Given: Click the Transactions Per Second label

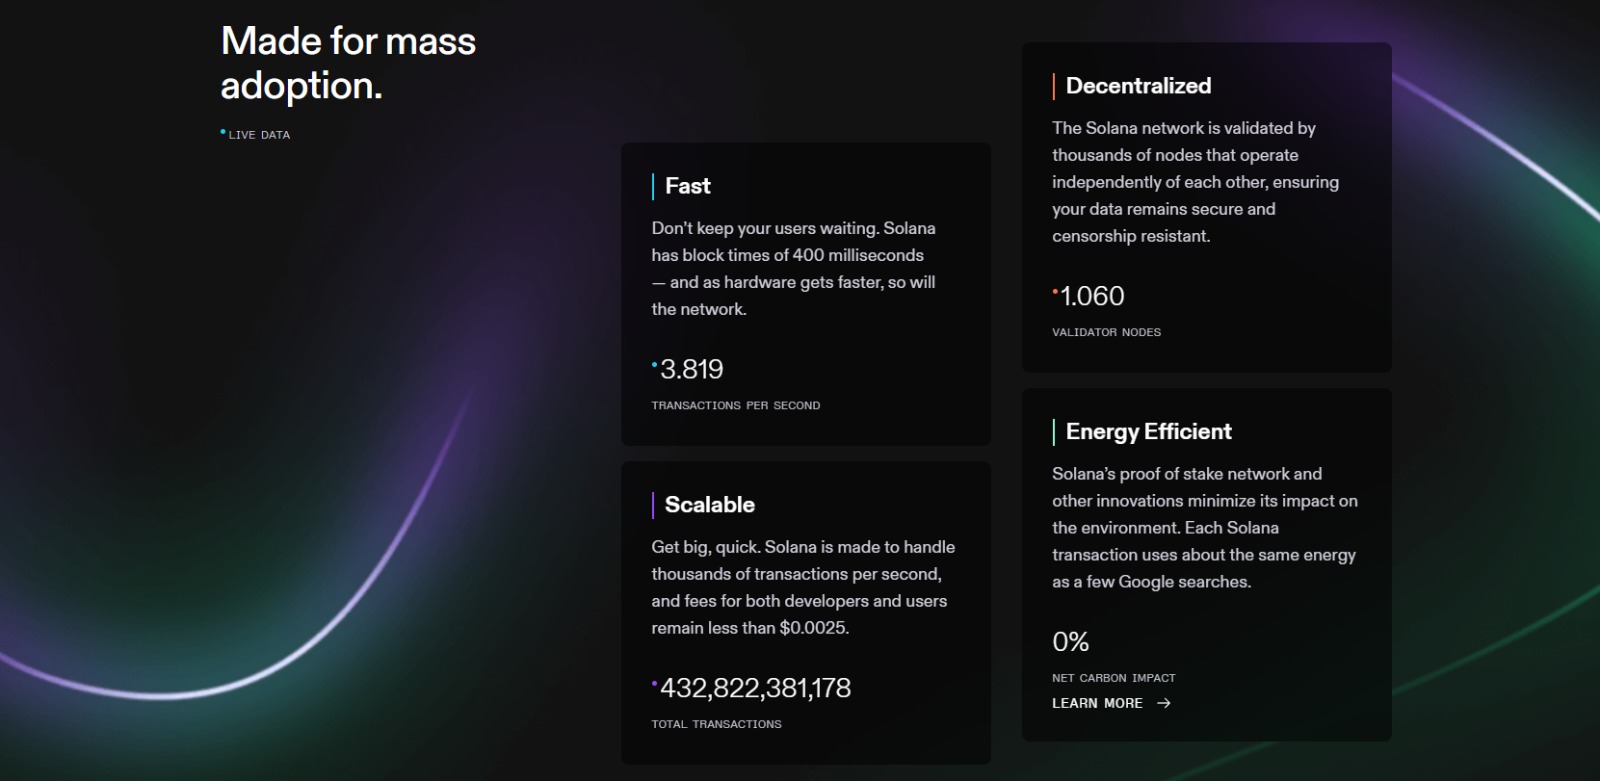Looking at the screenshot, I should click(x=735, y=405).
